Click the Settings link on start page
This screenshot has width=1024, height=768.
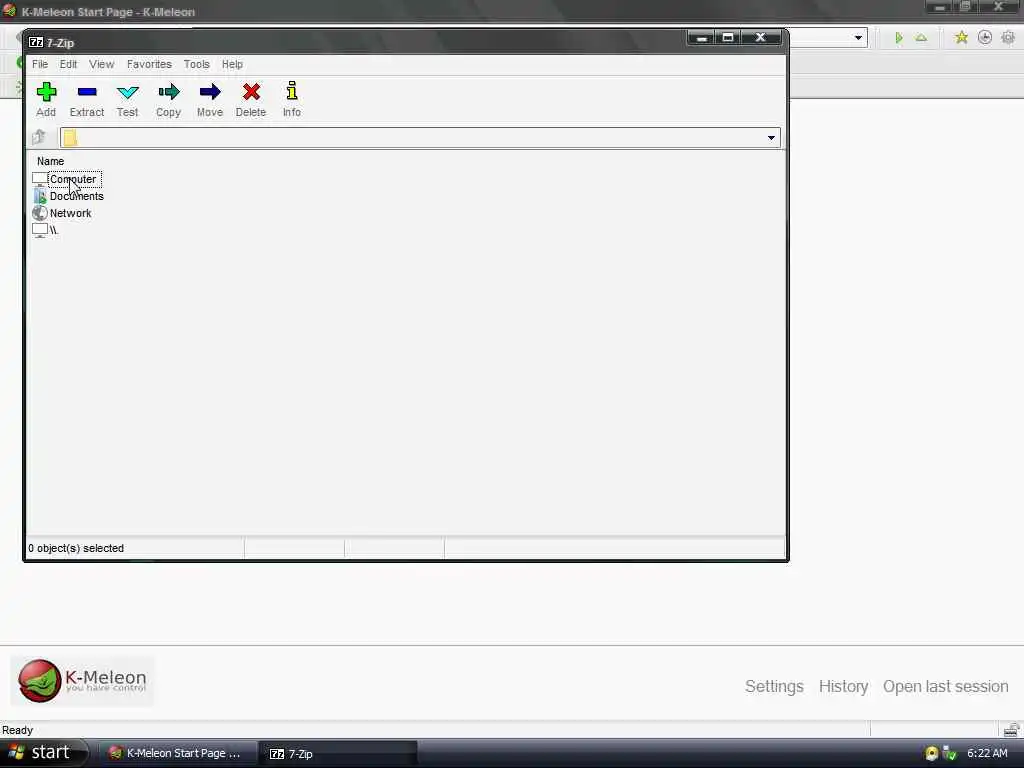tap(774, 686)
